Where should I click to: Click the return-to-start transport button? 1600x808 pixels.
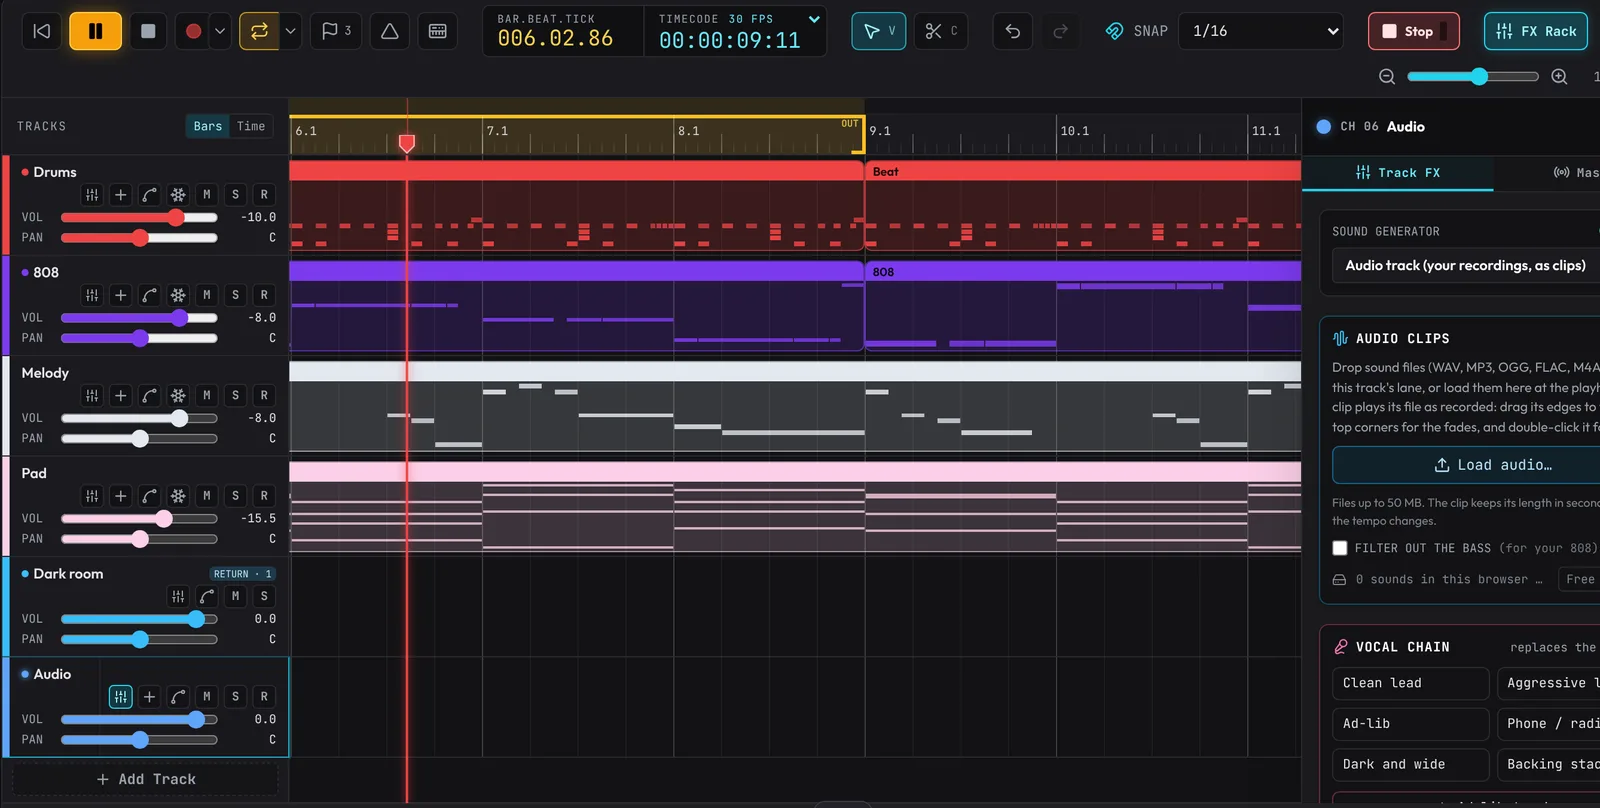pos(42,31)
